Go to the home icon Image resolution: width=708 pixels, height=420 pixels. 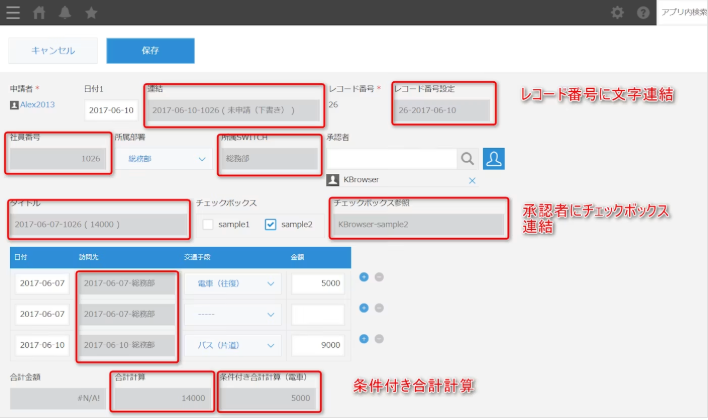pyautogui.click(x=39, y=12)
